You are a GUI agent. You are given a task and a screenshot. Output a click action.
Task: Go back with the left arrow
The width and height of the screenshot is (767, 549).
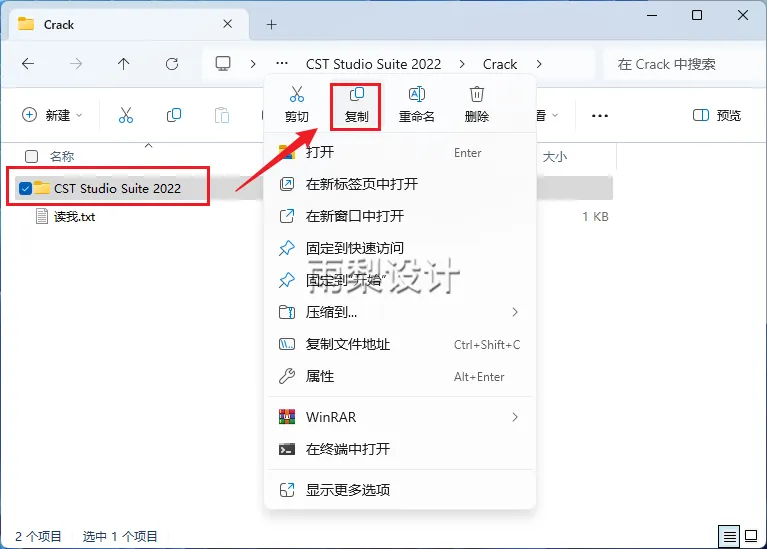[28, 64]
